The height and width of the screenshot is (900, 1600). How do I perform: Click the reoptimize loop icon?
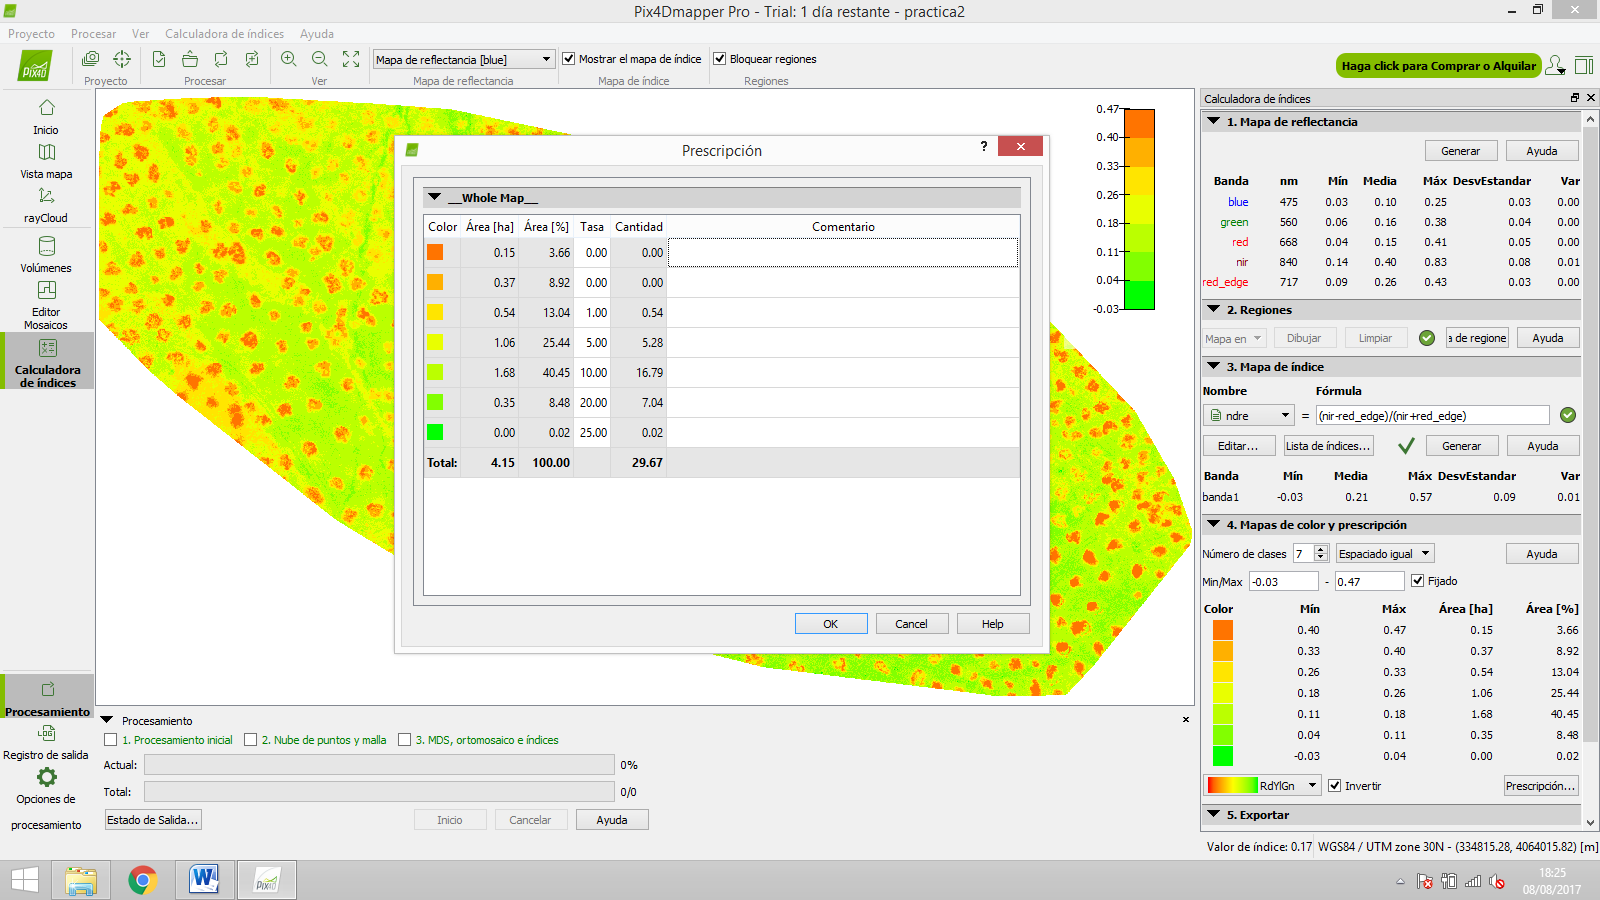[x=221, y=59]
